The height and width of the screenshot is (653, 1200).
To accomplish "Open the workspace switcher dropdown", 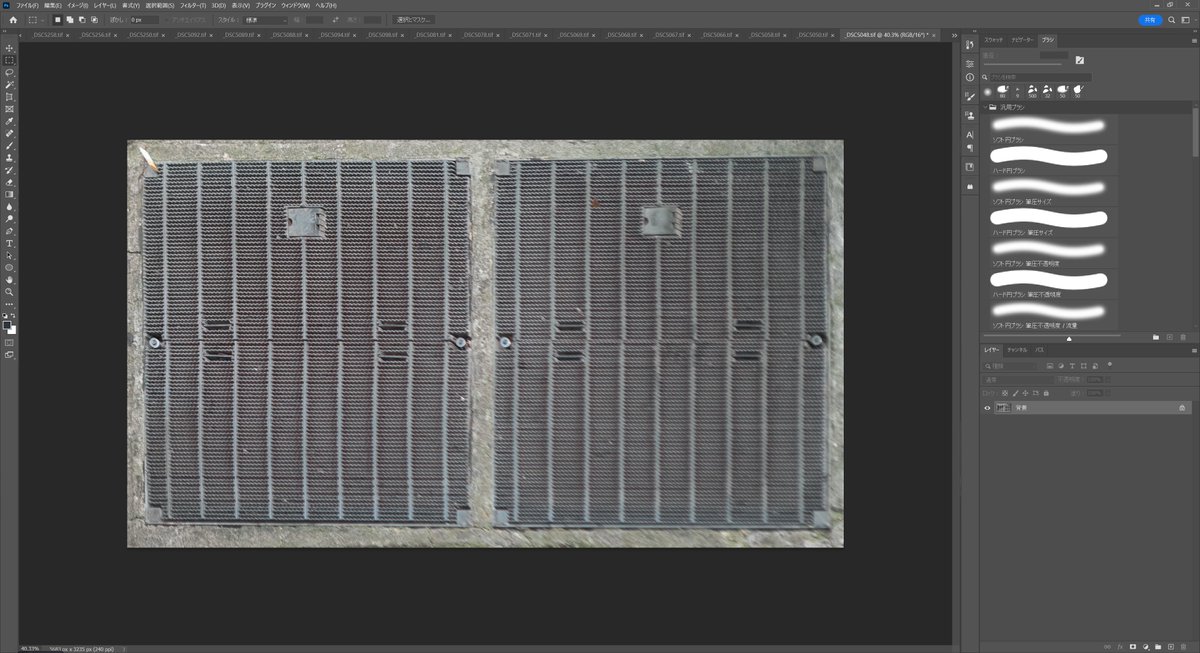I will click(x=1186, y=19).
